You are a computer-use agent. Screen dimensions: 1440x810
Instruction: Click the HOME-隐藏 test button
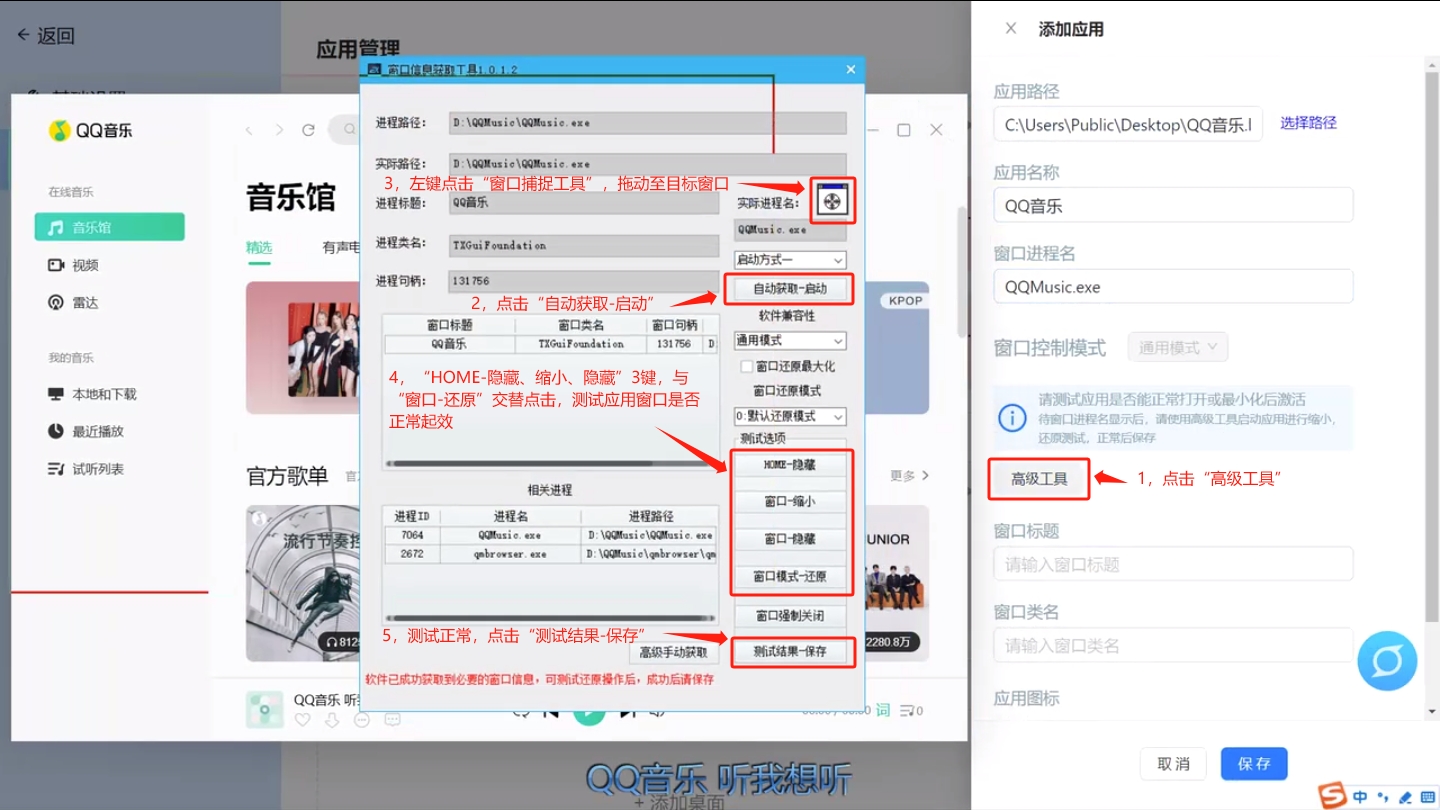pos(790,465)
